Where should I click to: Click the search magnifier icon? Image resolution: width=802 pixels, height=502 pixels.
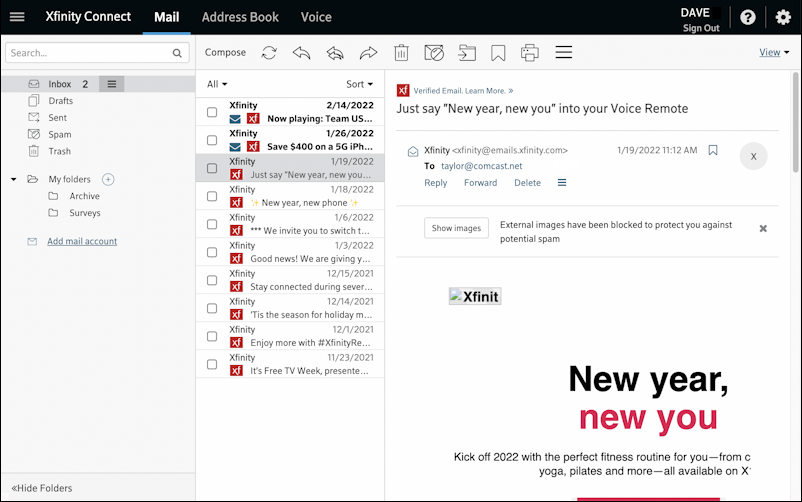(177, 53)
